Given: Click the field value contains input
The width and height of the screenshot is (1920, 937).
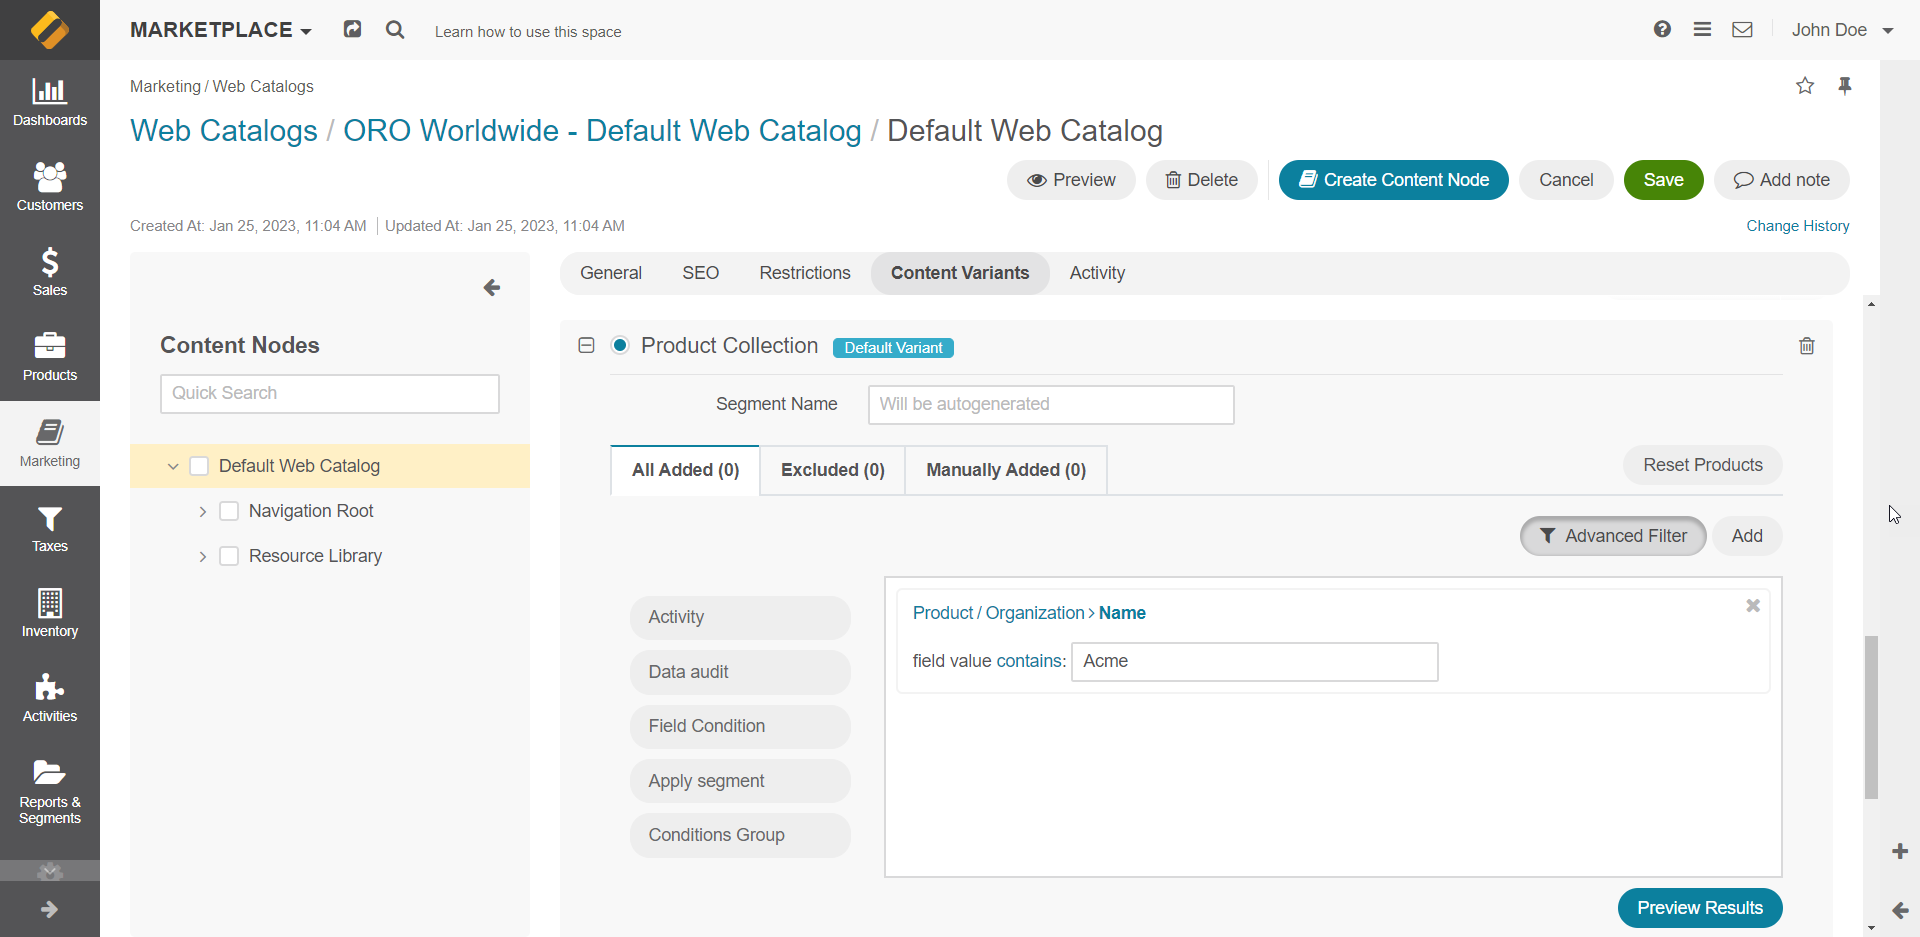Looking at the screenshot, I should point(1255,662).
